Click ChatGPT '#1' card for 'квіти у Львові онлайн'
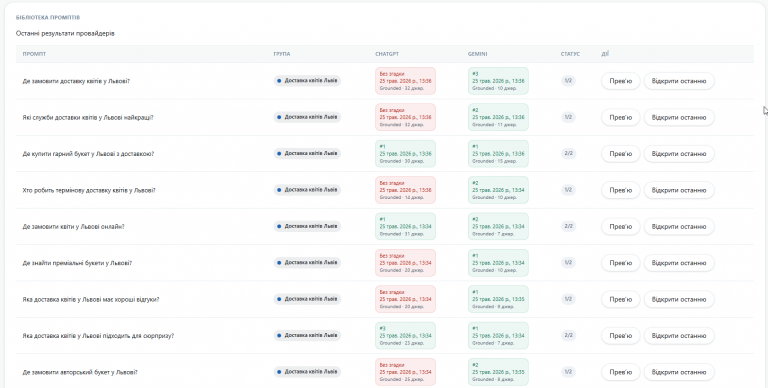Viewport: 768px width, 388px height. point(405,226)
